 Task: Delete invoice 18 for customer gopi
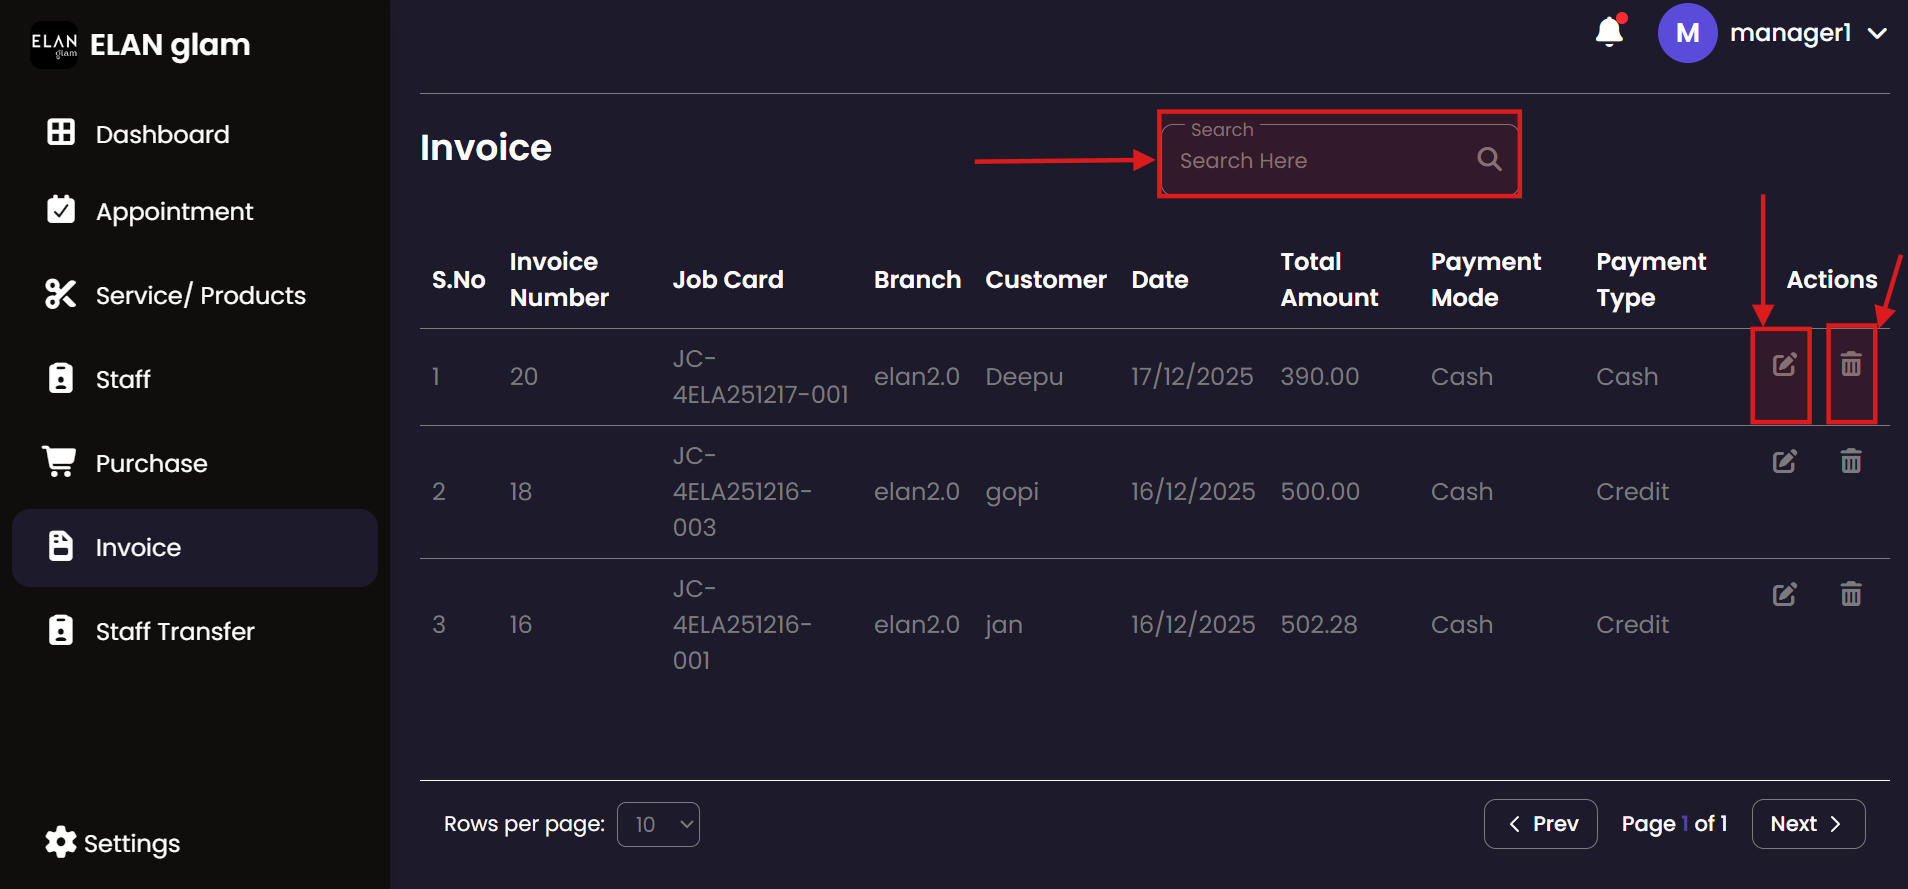[1851, 462]
